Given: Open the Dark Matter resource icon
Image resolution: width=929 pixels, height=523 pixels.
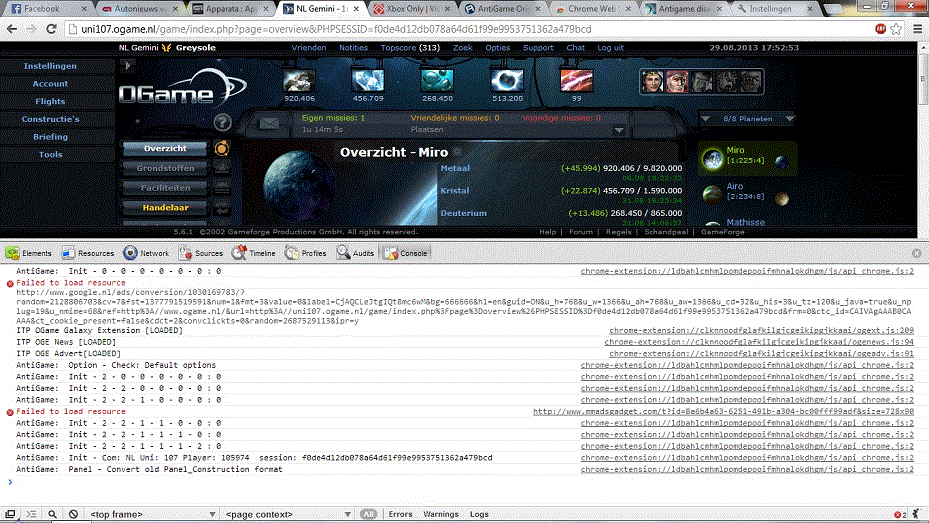Looking at the screenshot, I should [x=576, y=81].
